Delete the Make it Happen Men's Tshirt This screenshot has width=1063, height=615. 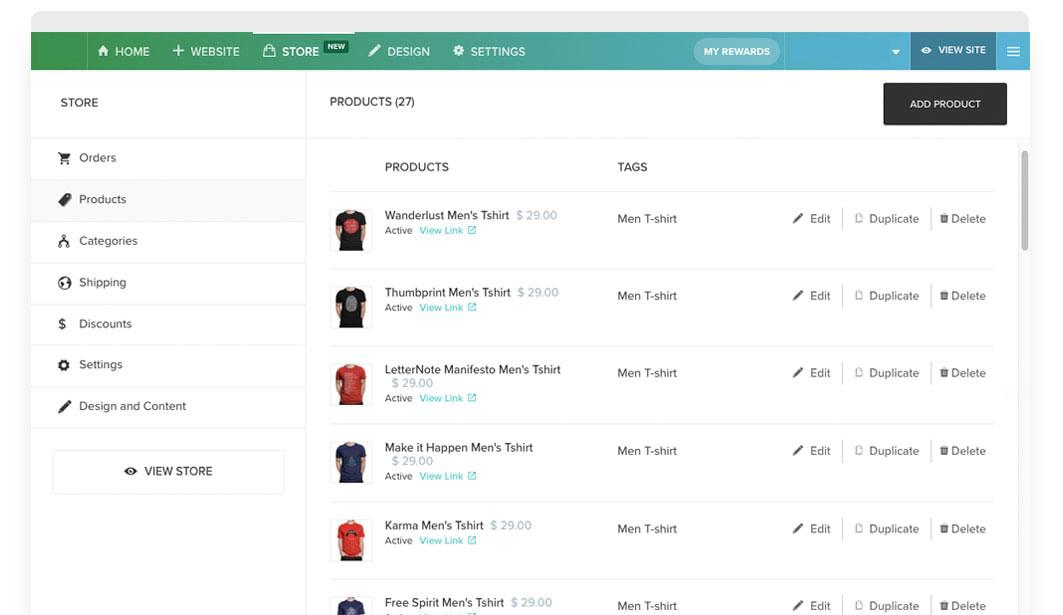click(963, 451)
